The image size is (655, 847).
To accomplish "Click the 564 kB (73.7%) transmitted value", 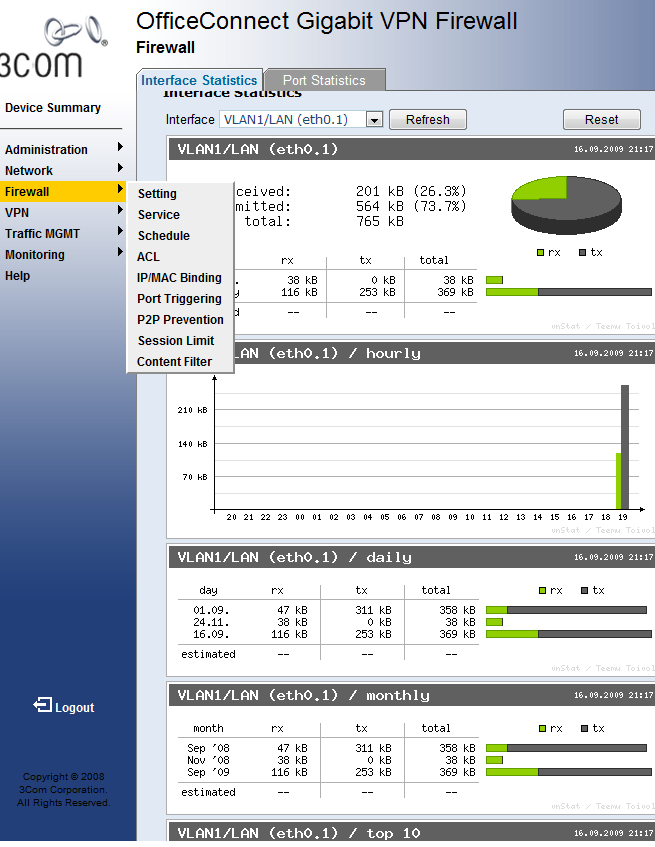I will tap(411, 206).
